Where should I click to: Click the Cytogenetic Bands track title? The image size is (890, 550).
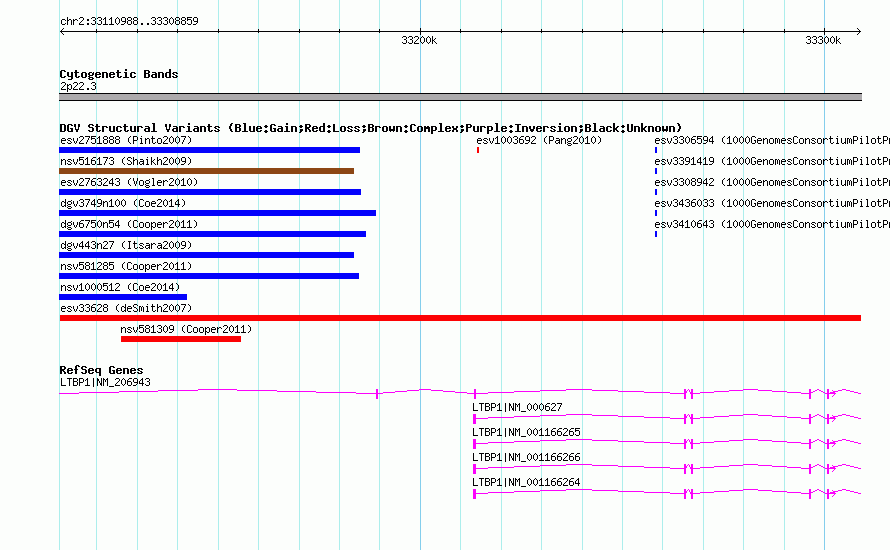pos(119,74)
